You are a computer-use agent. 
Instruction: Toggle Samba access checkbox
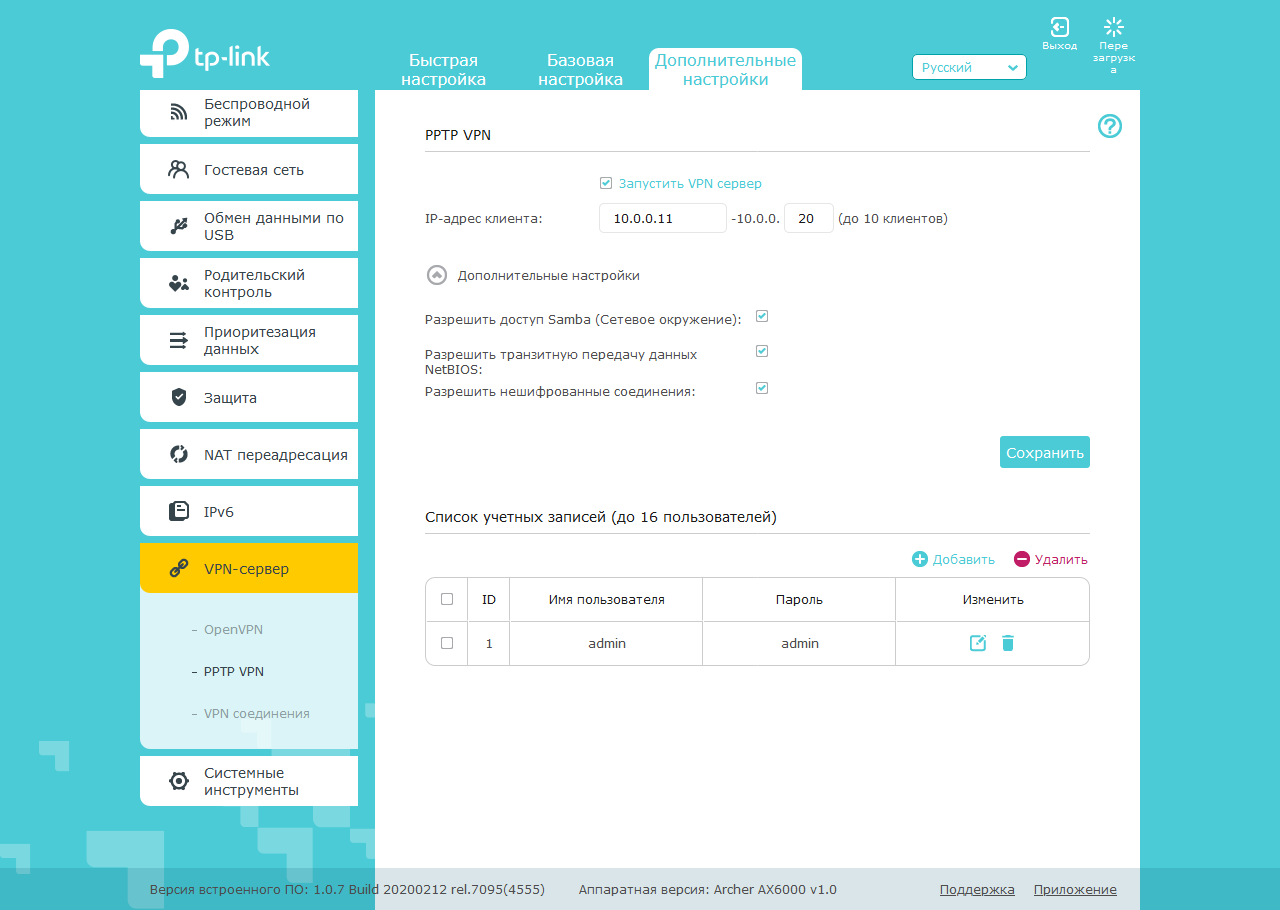coord(762,316)
